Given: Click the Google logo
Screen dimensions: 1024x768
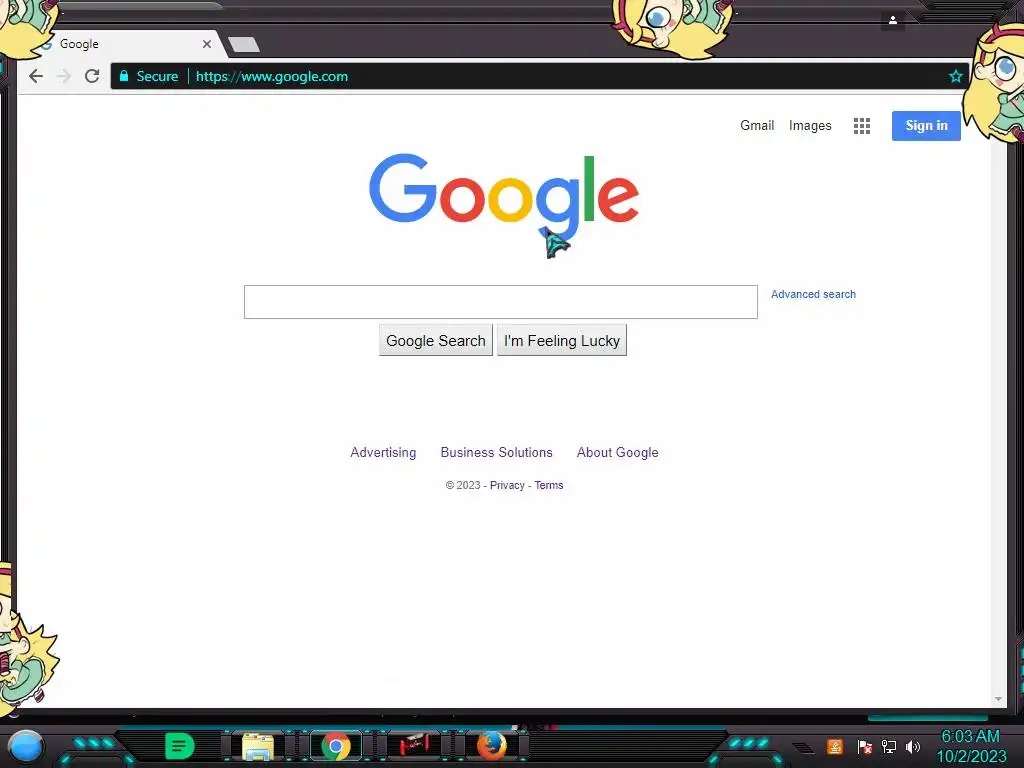Looking at the screenshot, I should [x=504, y=196].
